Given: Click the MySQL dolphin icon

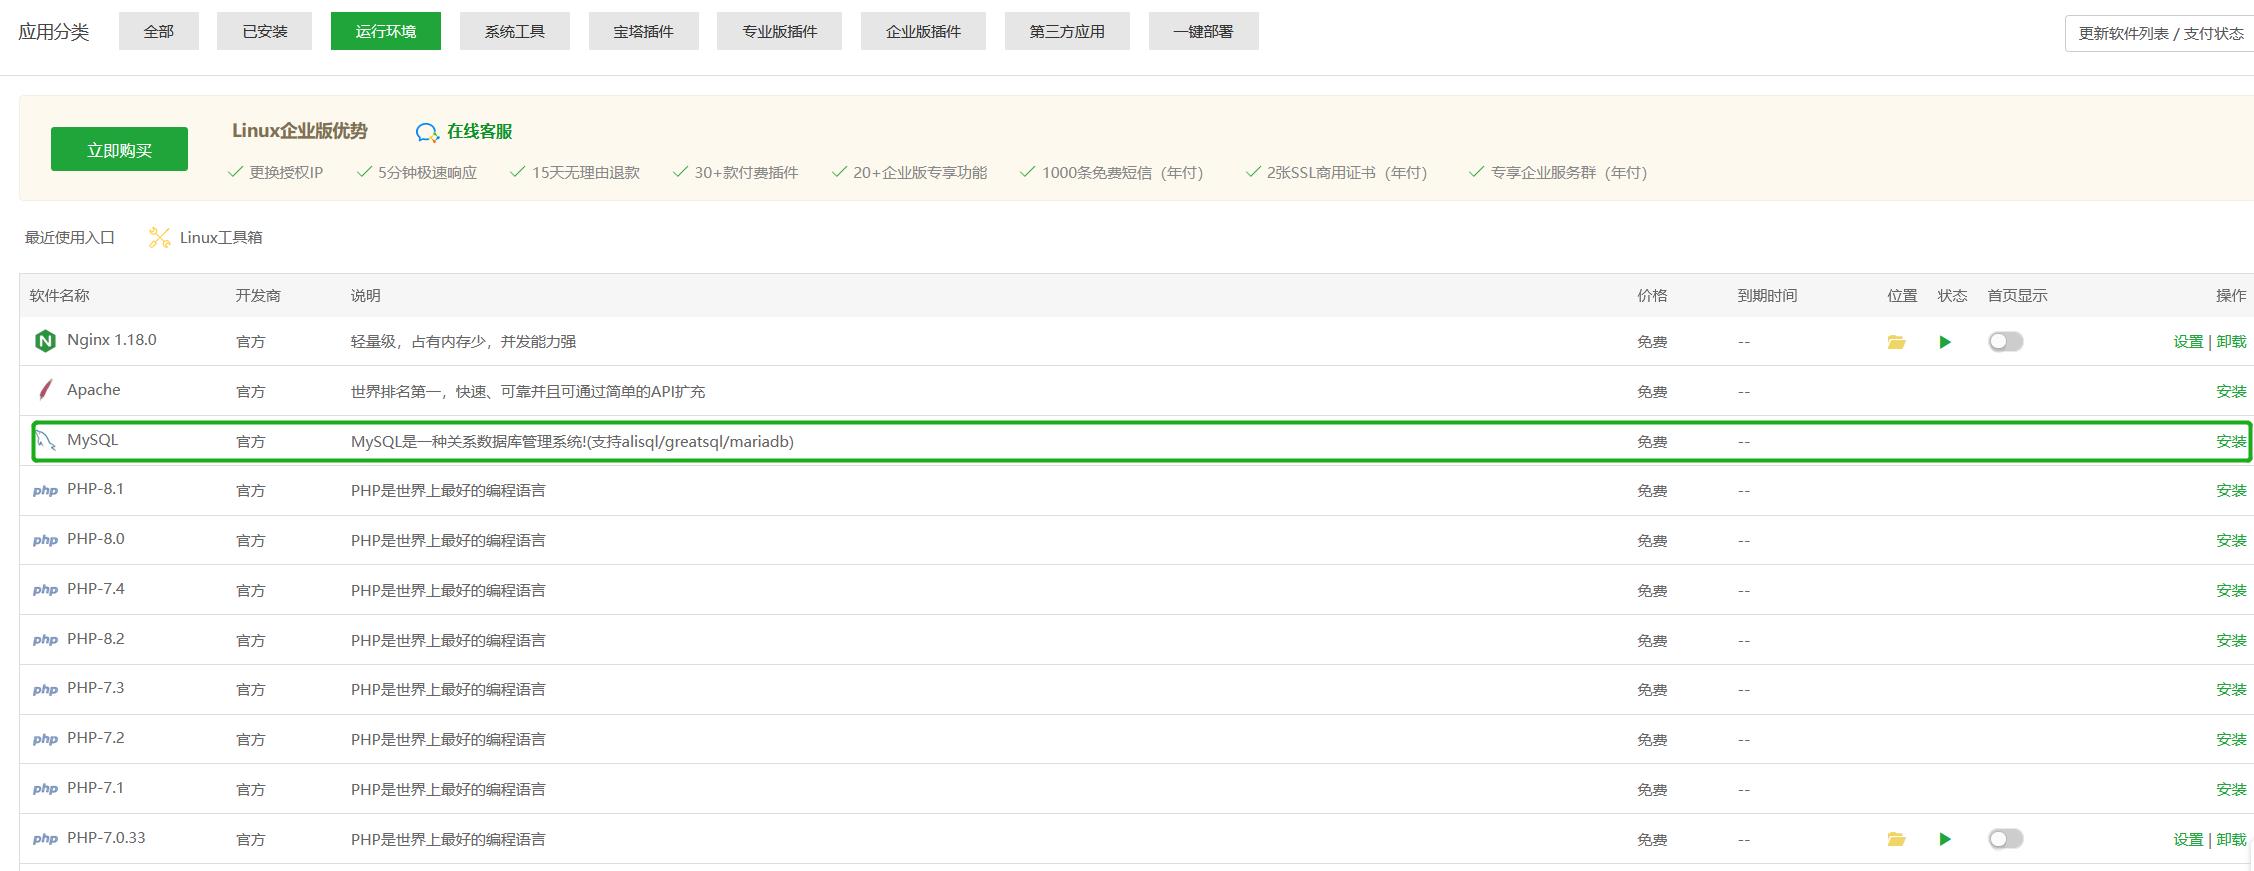Looking at the screenshot, I should tap(45, 440).
